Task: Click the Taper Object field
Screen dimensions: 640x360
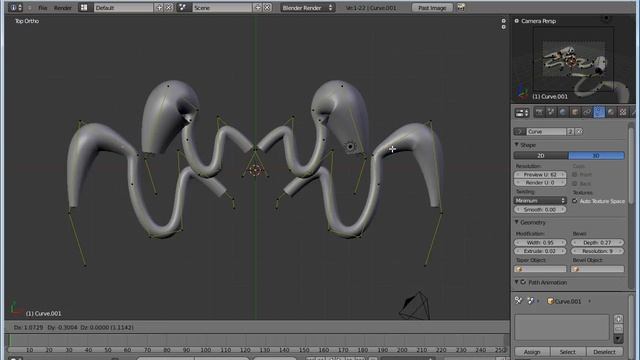Action: tap(540, 269)
